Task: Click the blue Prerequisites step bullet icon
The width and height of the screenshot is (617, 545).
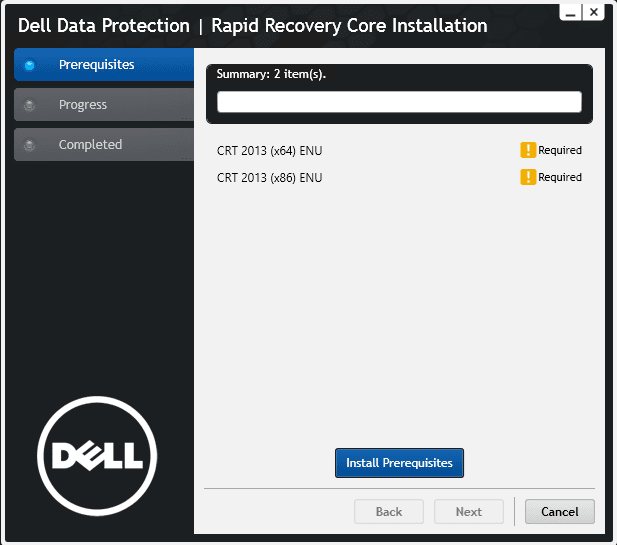Action: coord(29,66)
